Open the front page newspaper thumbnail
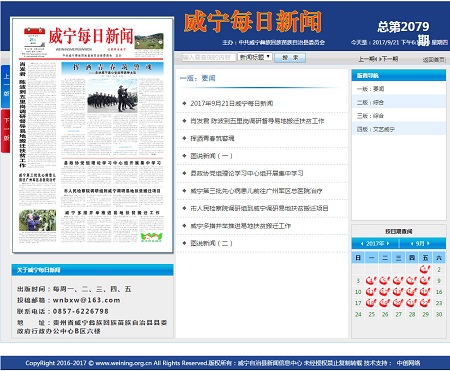This screenshot has height=371, width=450. click(x=93, y=135)
